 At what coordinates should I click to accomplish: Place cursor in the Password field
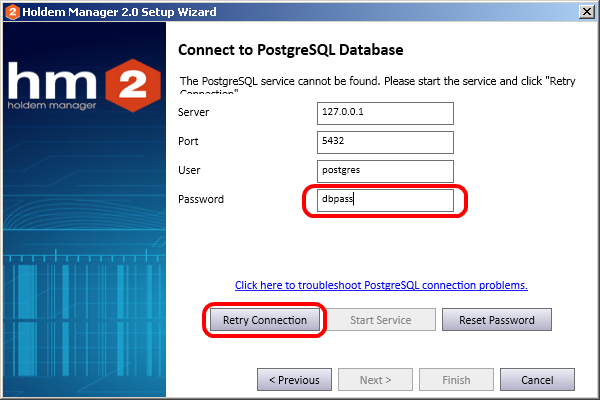tap(385, 200)
